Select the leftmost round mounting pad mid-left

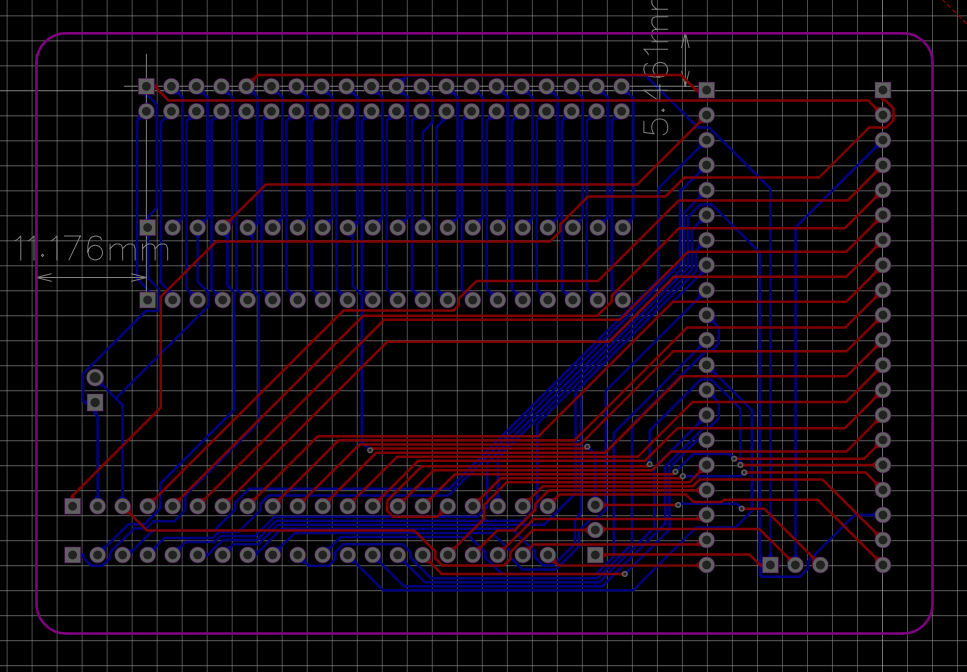[94, 379]
